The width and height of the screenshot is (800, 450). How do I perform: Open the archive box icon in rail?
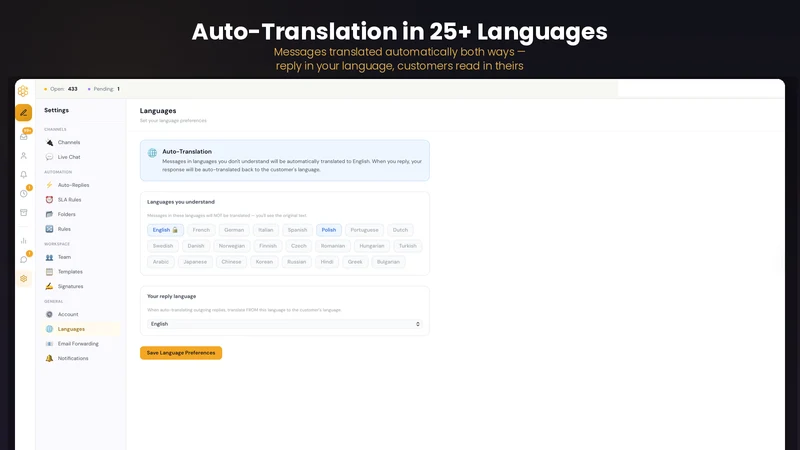23,212
